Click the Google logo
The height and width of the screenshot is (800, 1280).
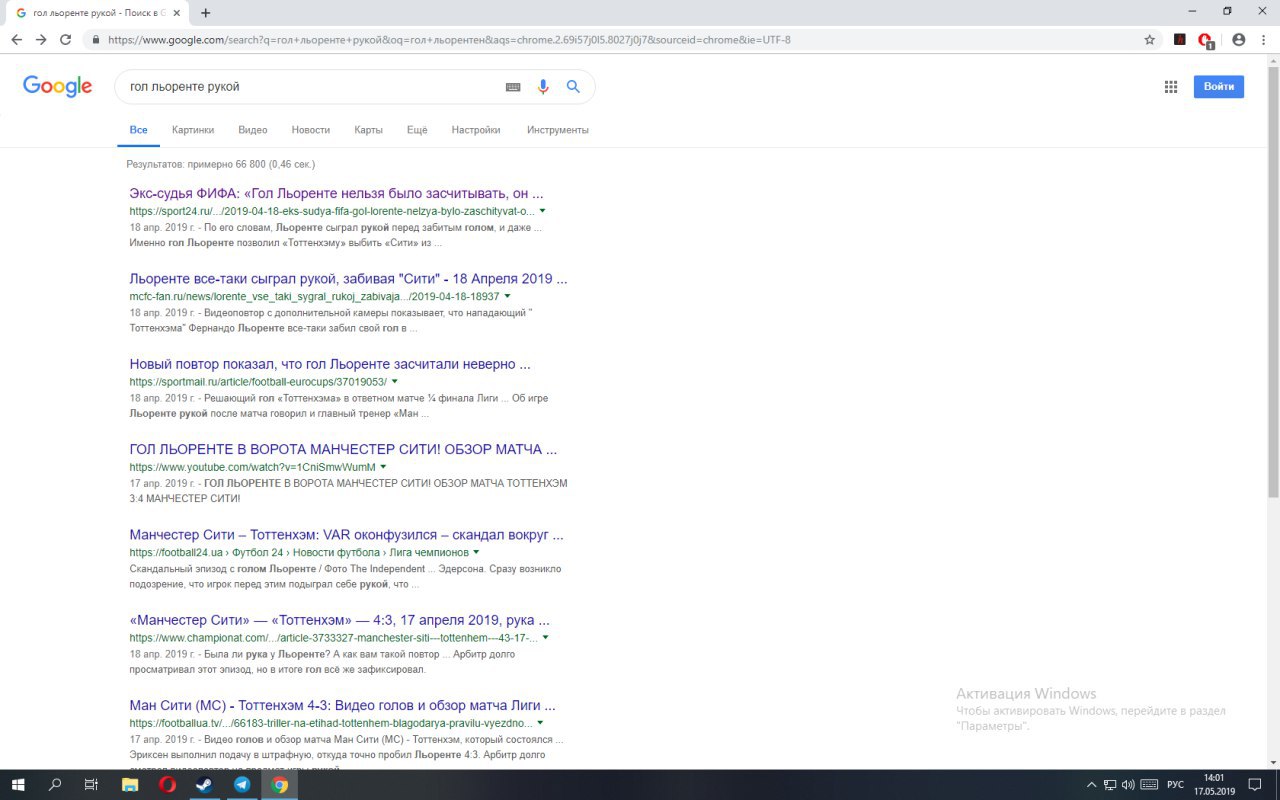pos(58,86)
